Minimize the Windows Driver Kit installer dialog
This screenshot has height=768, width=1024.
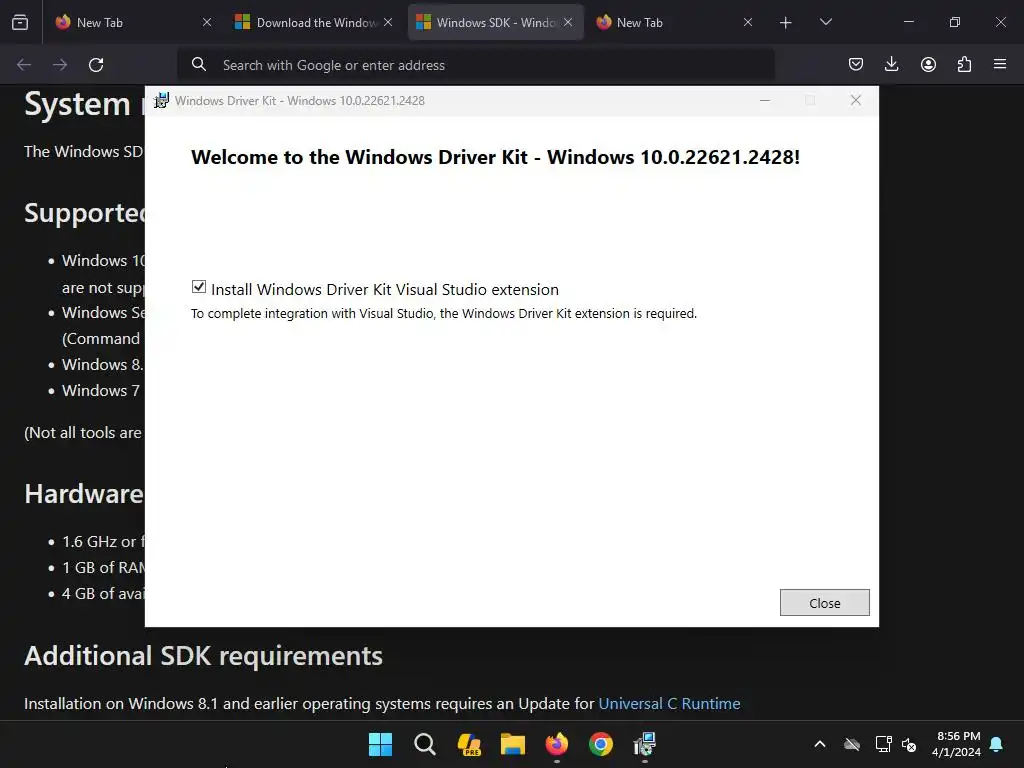coord(765,100)
